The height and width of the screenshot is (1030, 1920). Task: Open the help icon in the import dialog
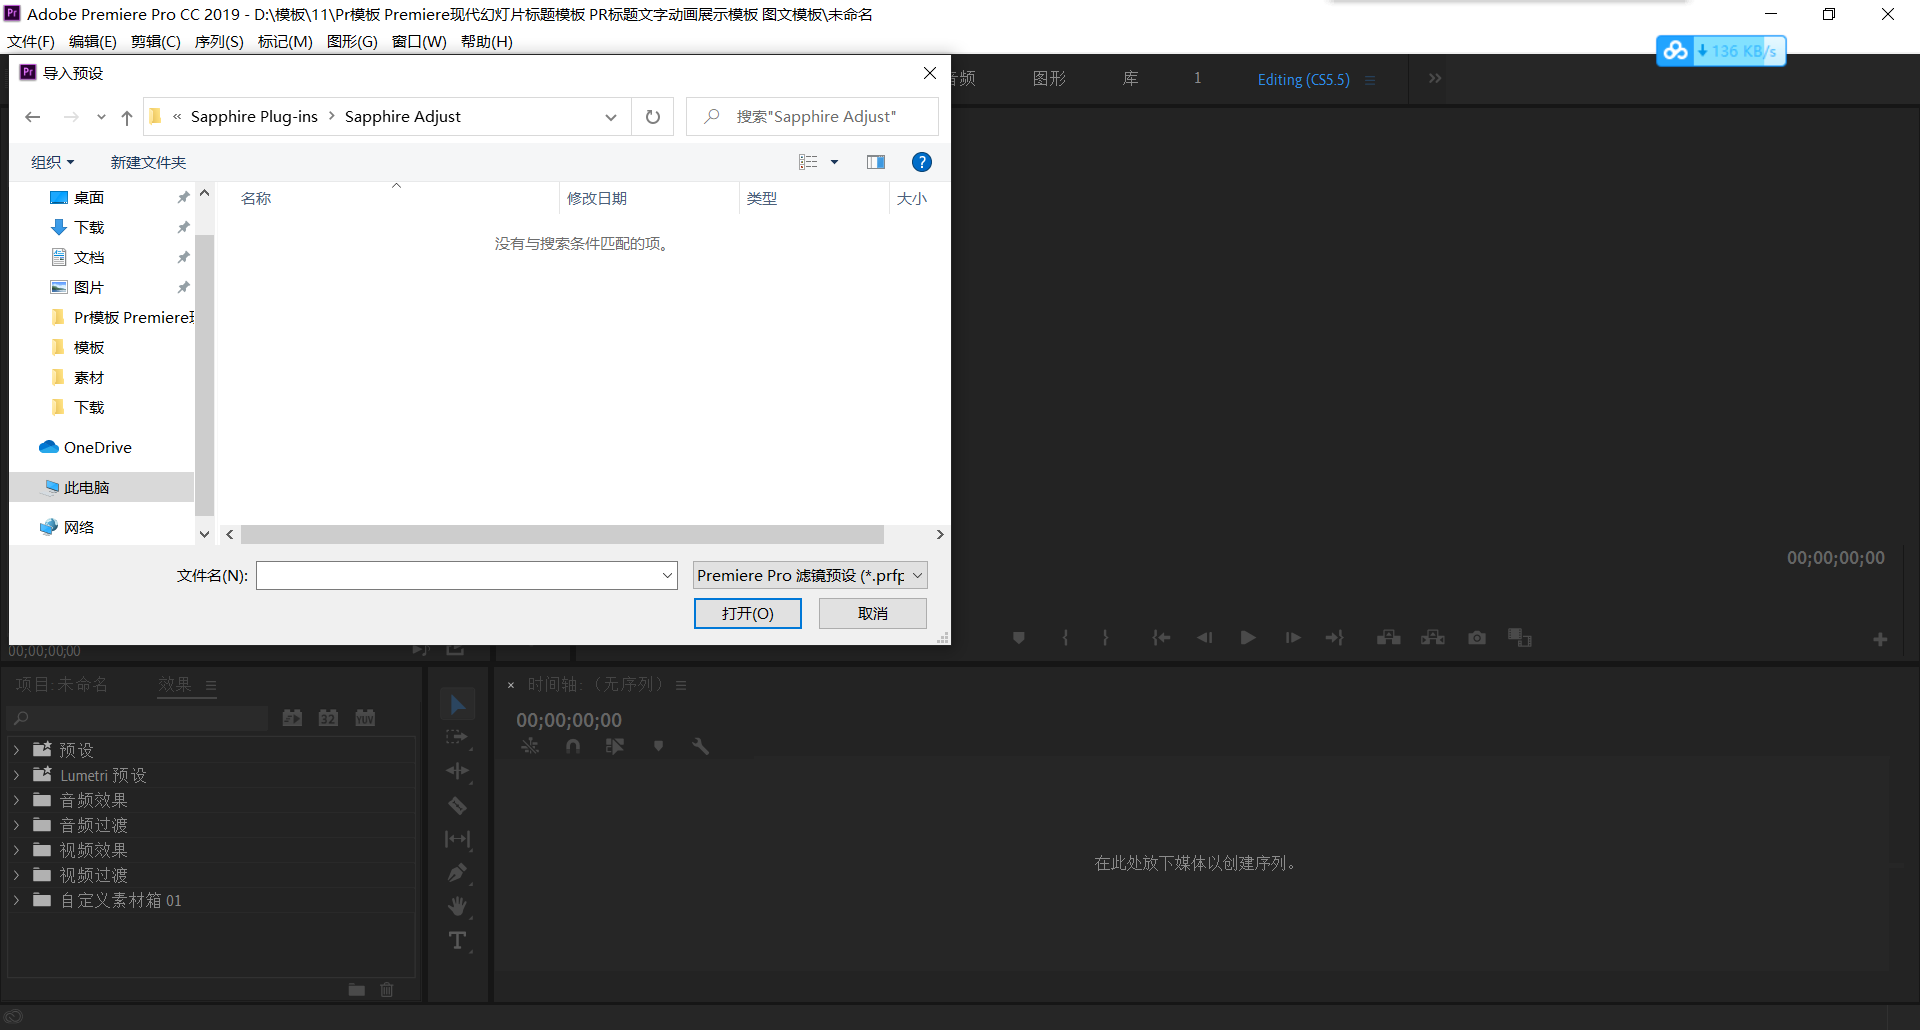pos(921,162)
